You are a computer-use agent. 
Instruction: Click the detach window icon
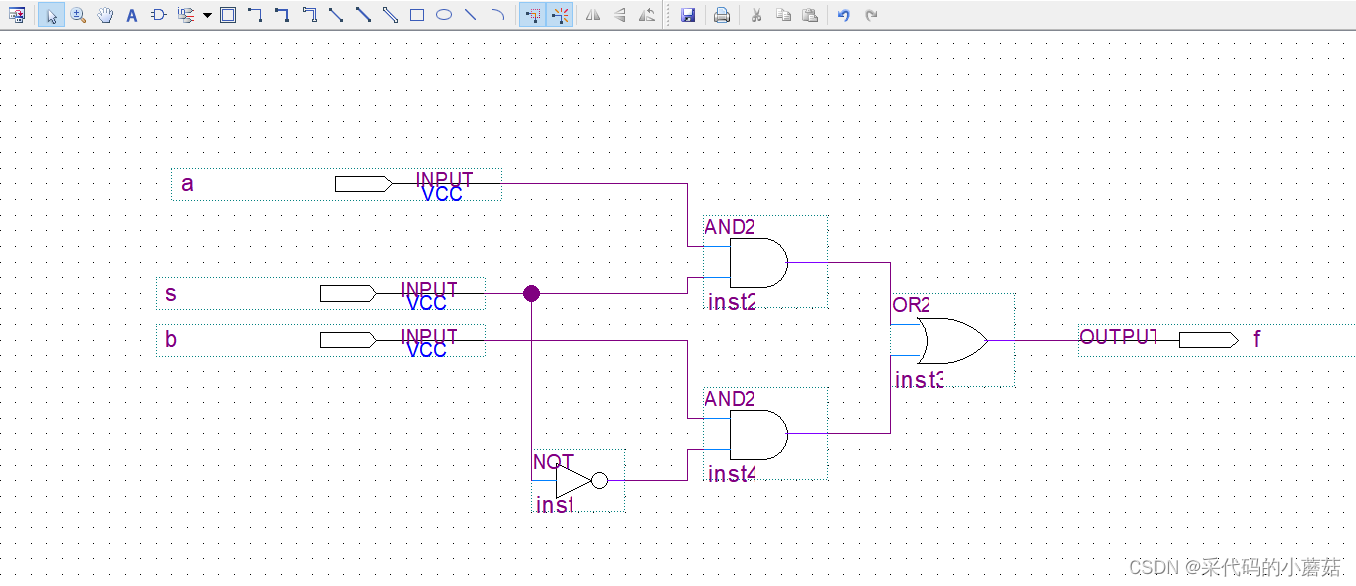coord(16,15)
